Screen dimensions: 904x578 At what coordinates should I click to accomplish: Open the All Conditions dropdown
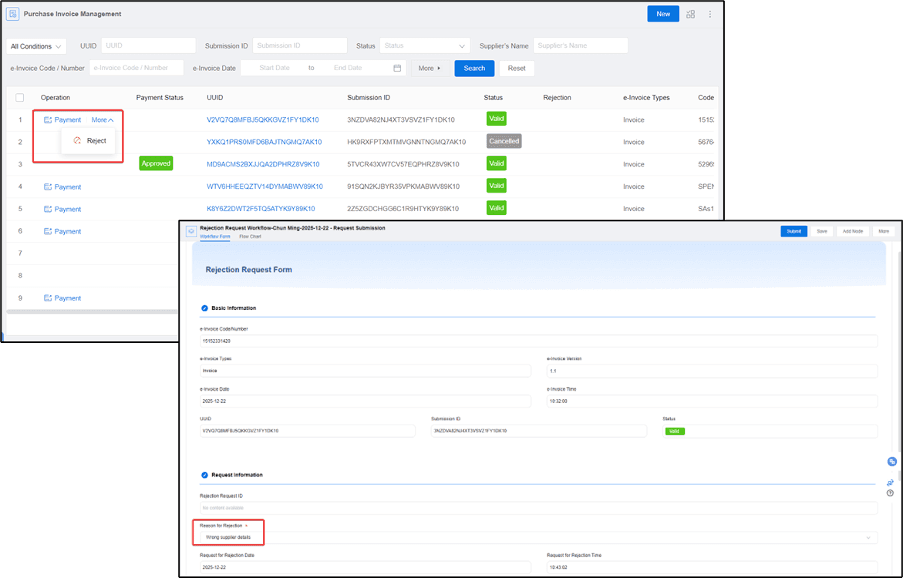[x=36, y=46]
